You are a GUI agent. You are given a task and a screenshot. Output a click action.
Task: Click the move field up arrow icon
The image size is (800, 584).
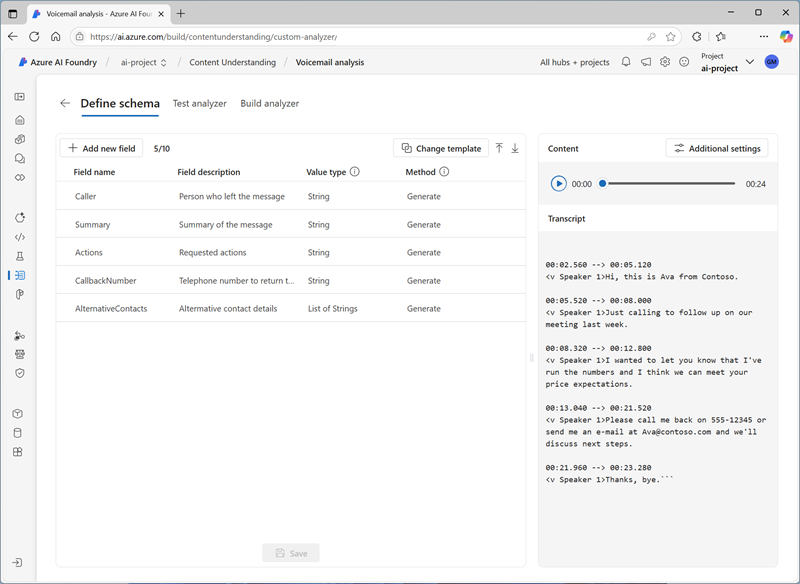499,148
